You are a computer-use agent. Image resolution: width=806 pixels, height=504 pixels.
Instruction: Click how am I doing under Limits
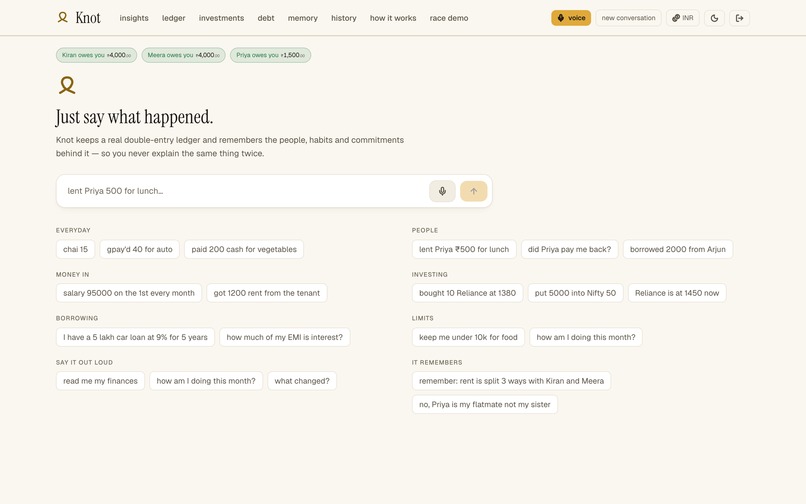click(586, 337)
